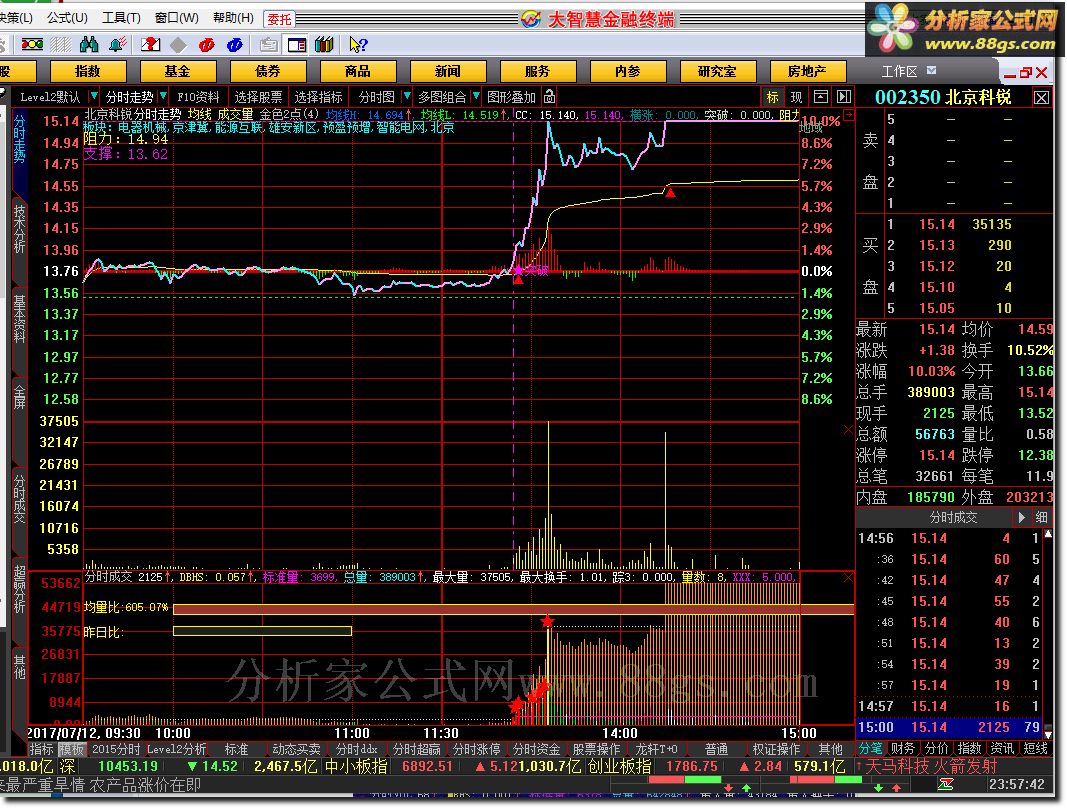
Task: Select the 分时资金 tab
Action: coord(536,749)
